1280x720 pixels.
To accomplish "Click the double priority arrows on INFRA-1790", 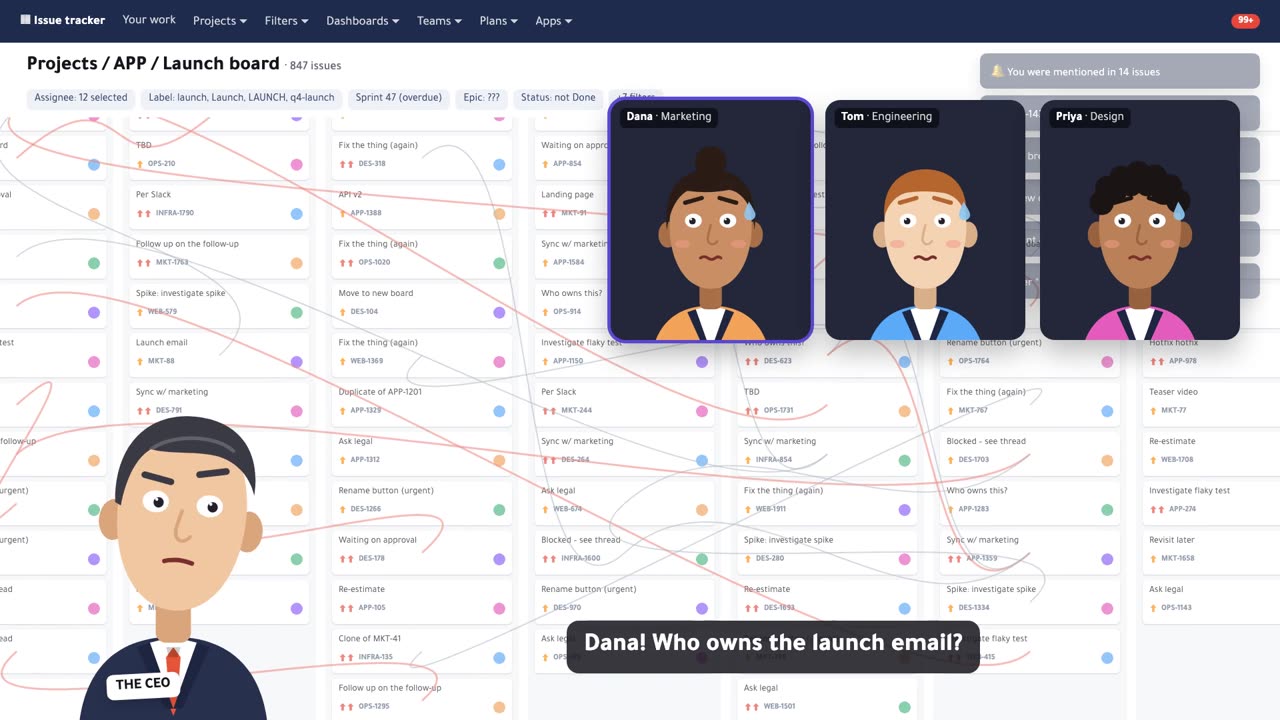I will point(144,213).
